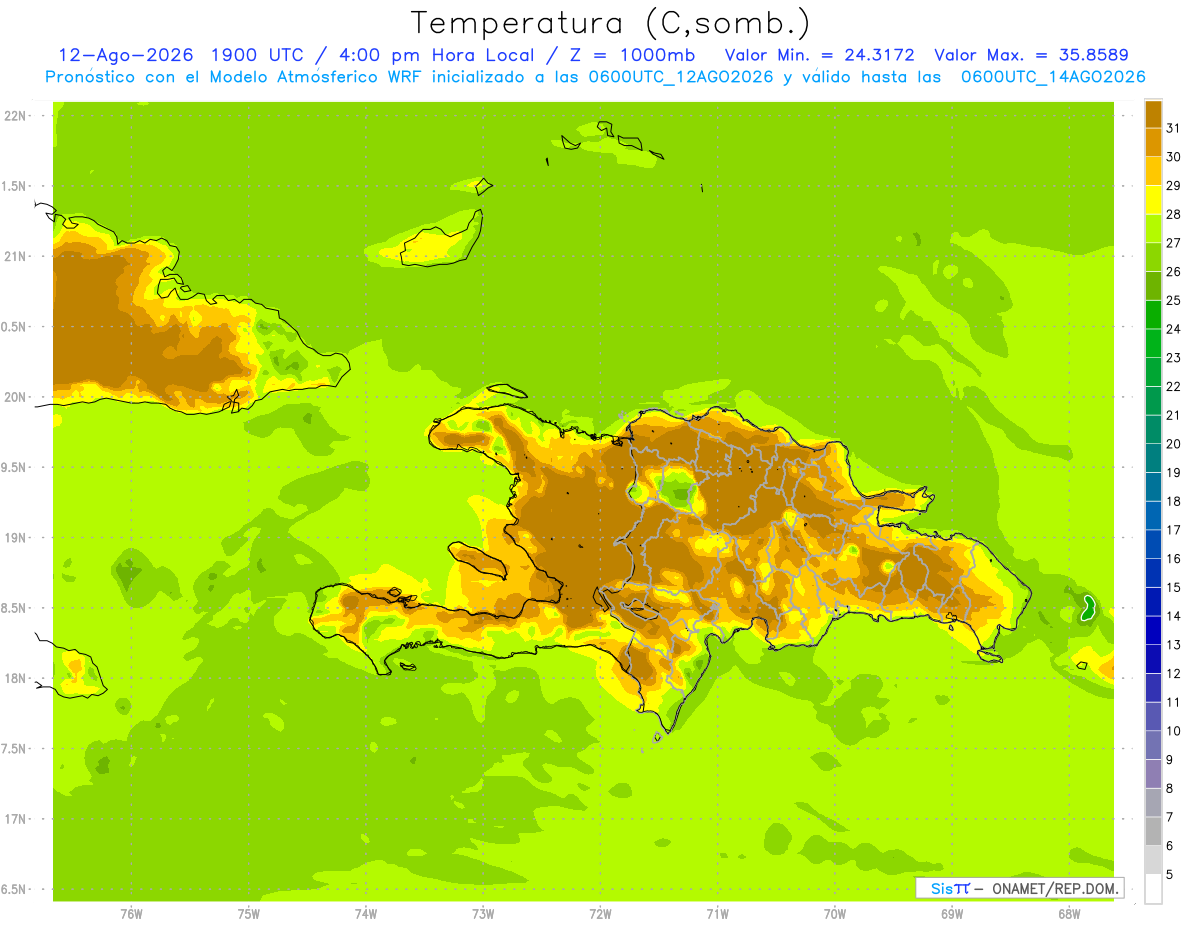The width and height of the screenshot is (1200, 927).
Task: Click the "18N" latitude label
Action: (14, 678)
